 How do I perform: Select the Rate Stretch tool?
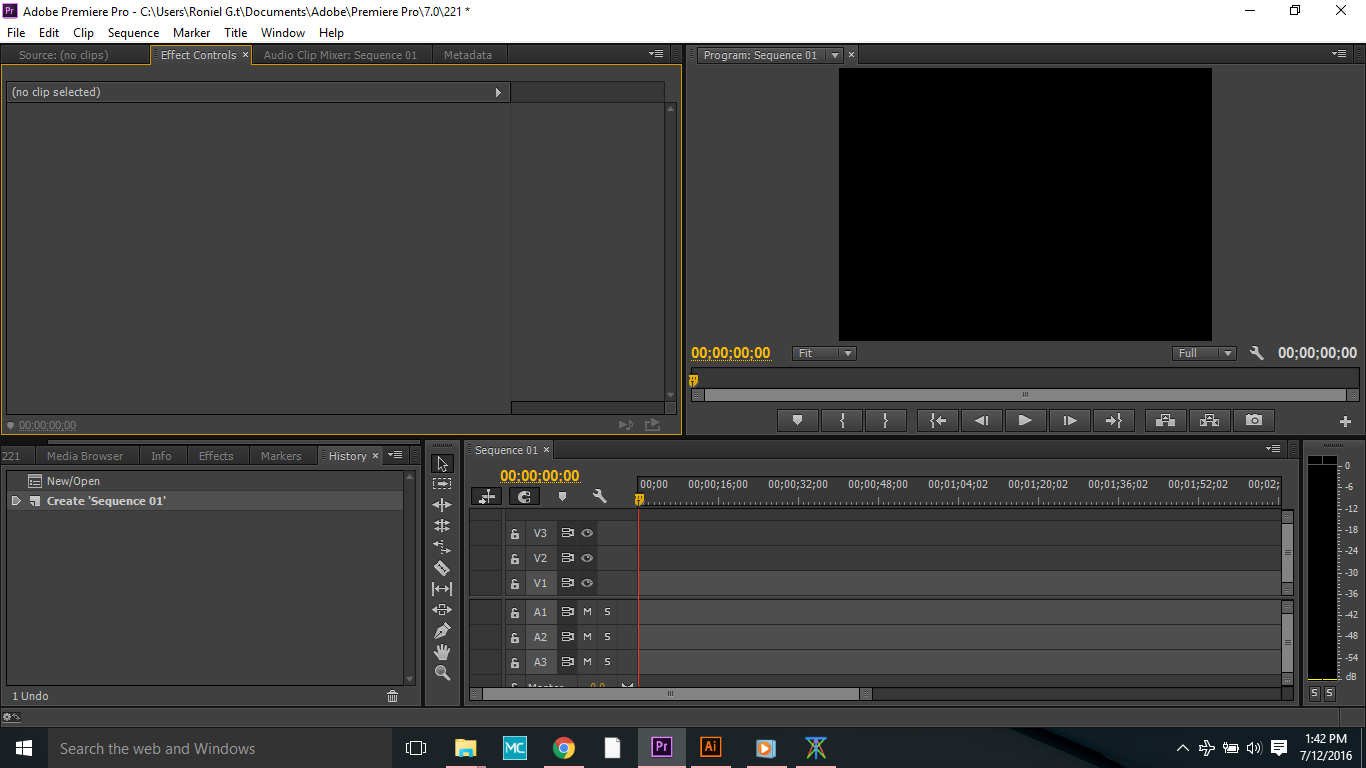coord(442,547)
